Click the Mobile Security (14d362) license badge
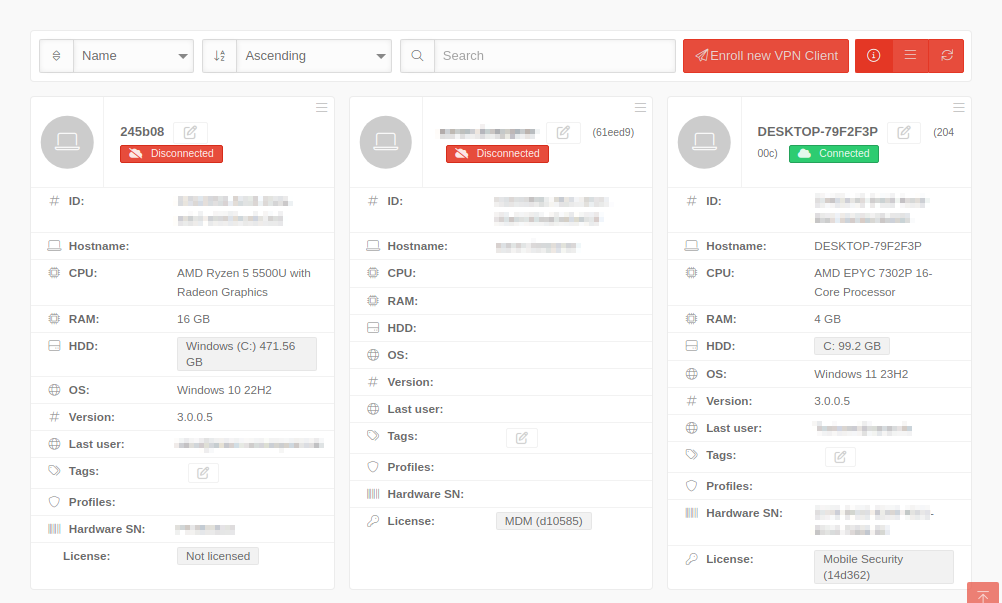This screenshot has width=1002, height=603. pyautogui.click(x=882, y=567)
